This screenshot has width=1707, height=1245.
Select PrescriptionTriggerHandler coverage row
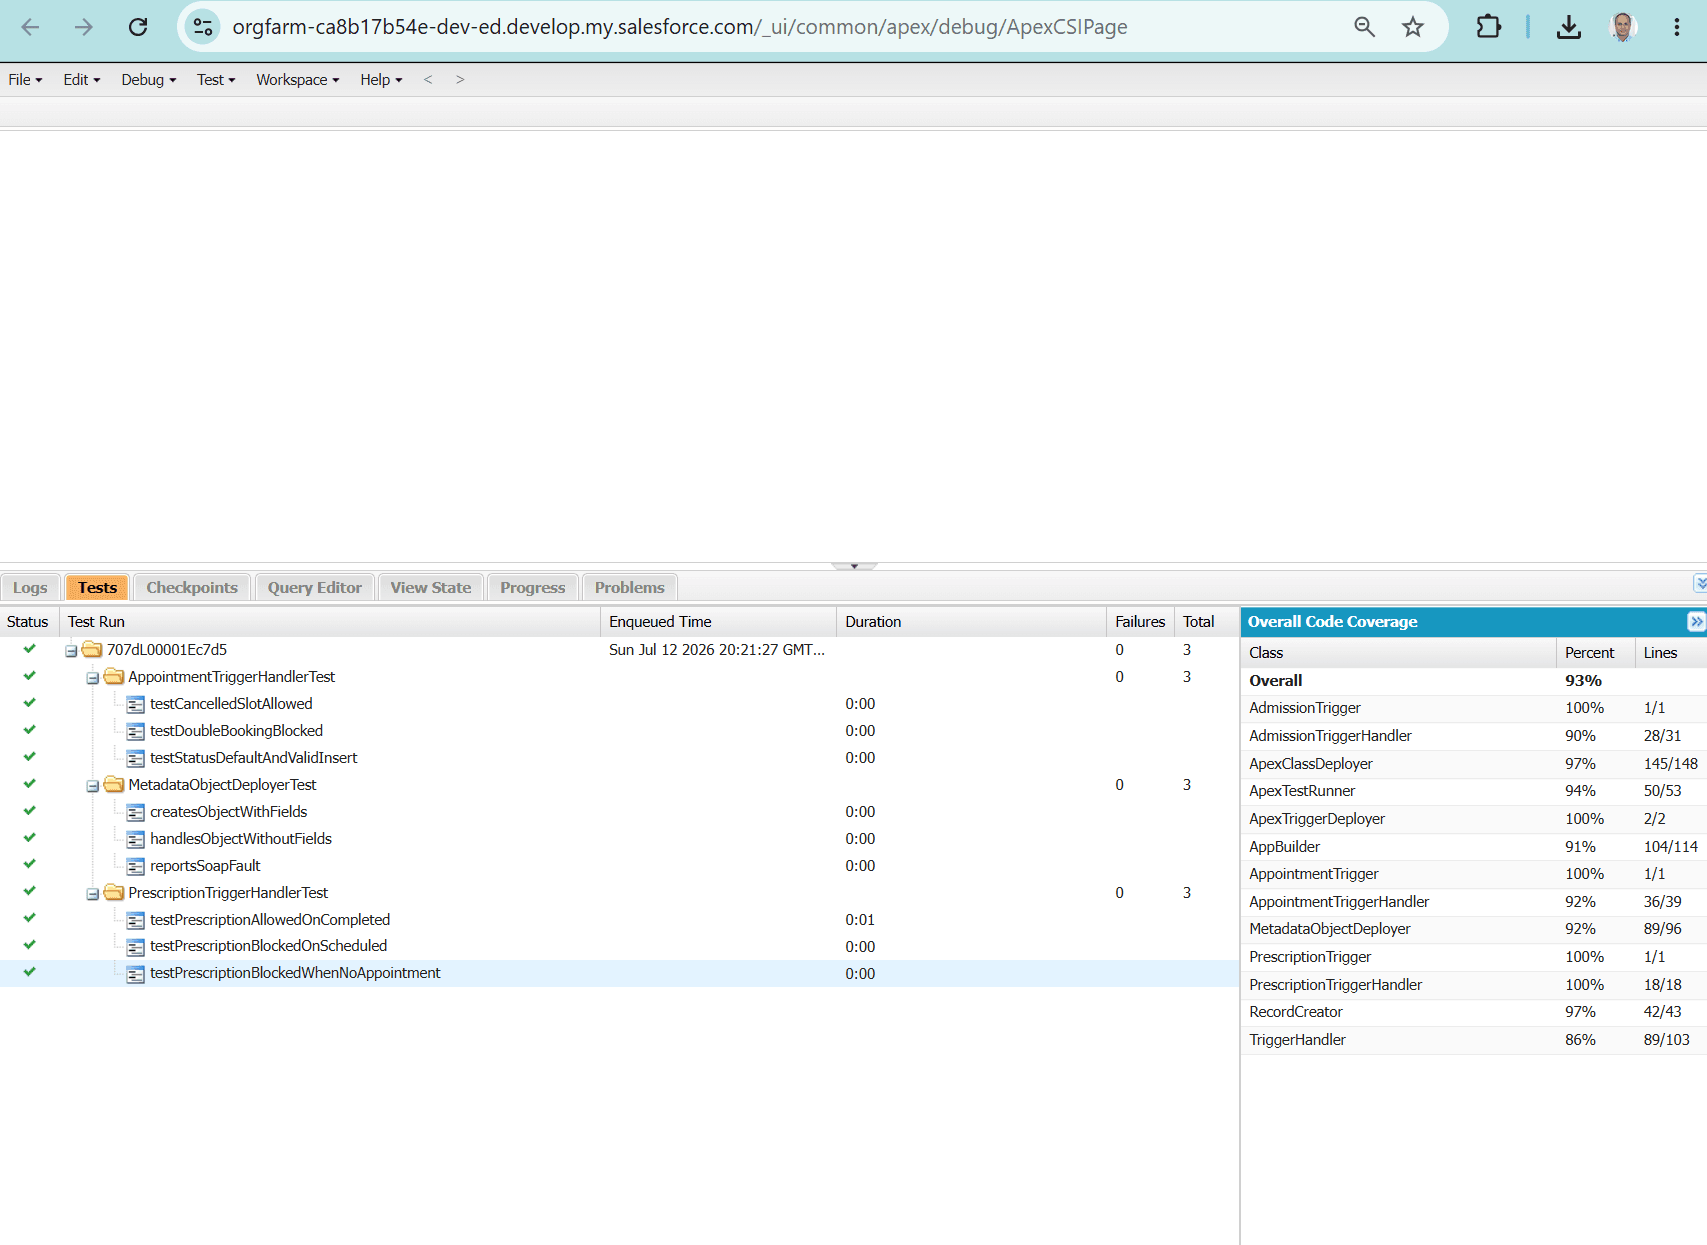(1474, 985)
